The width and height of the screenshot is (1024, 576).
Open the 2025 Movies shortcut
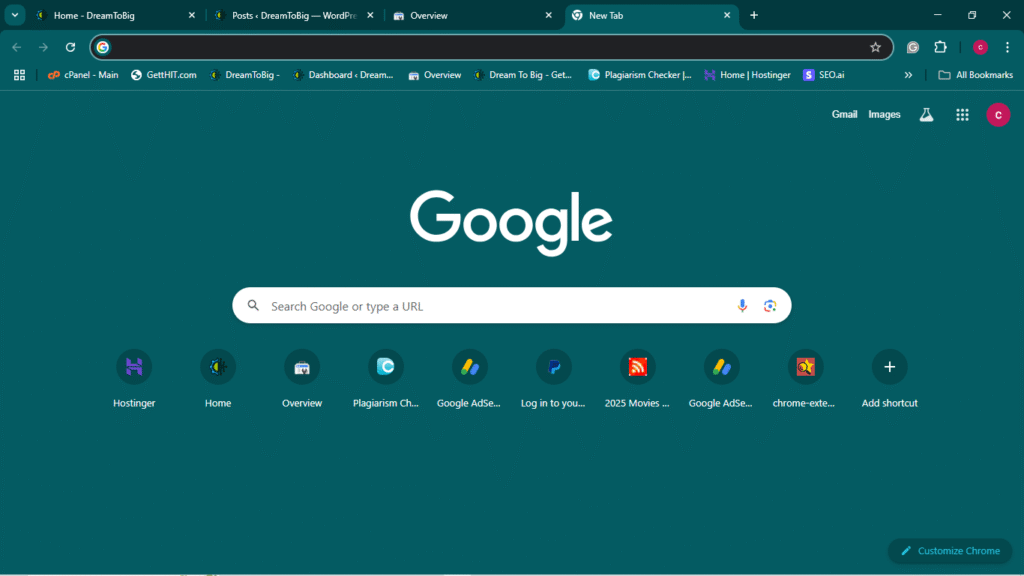637,367
